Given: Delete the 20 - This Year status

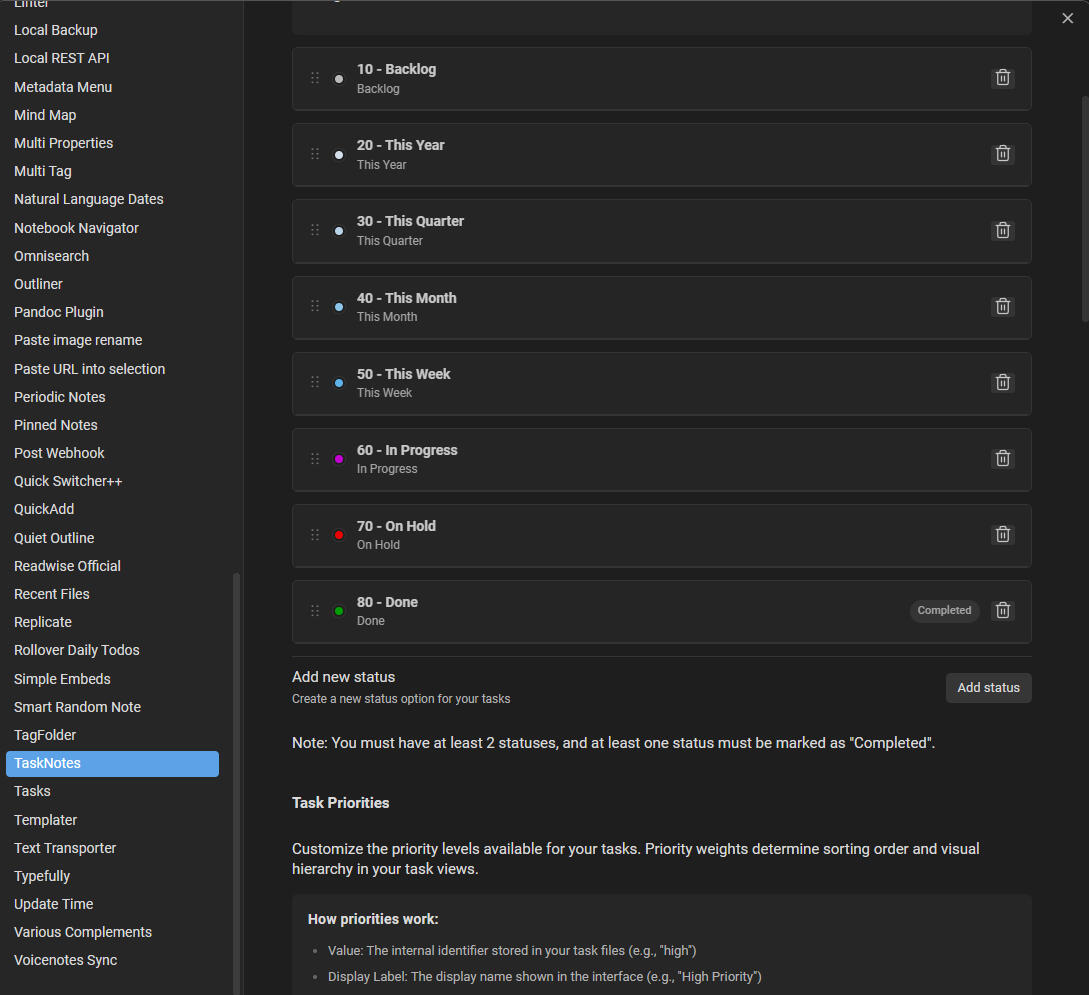Looking at the screenshot, I should click(x=1002, y=154).
